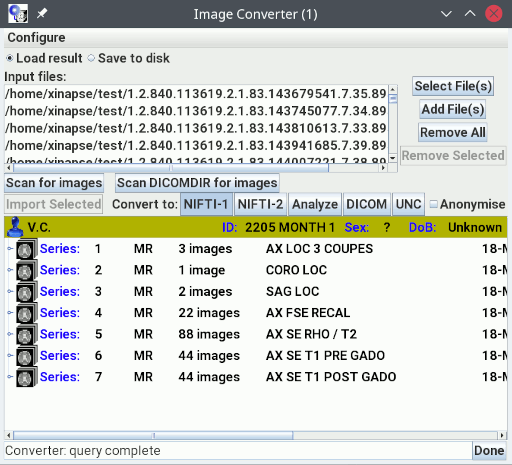Click '88 images' count in Series 5
The height and width of the screenshot is (465, 512).
pyautogui.click(x=209, y=334)
